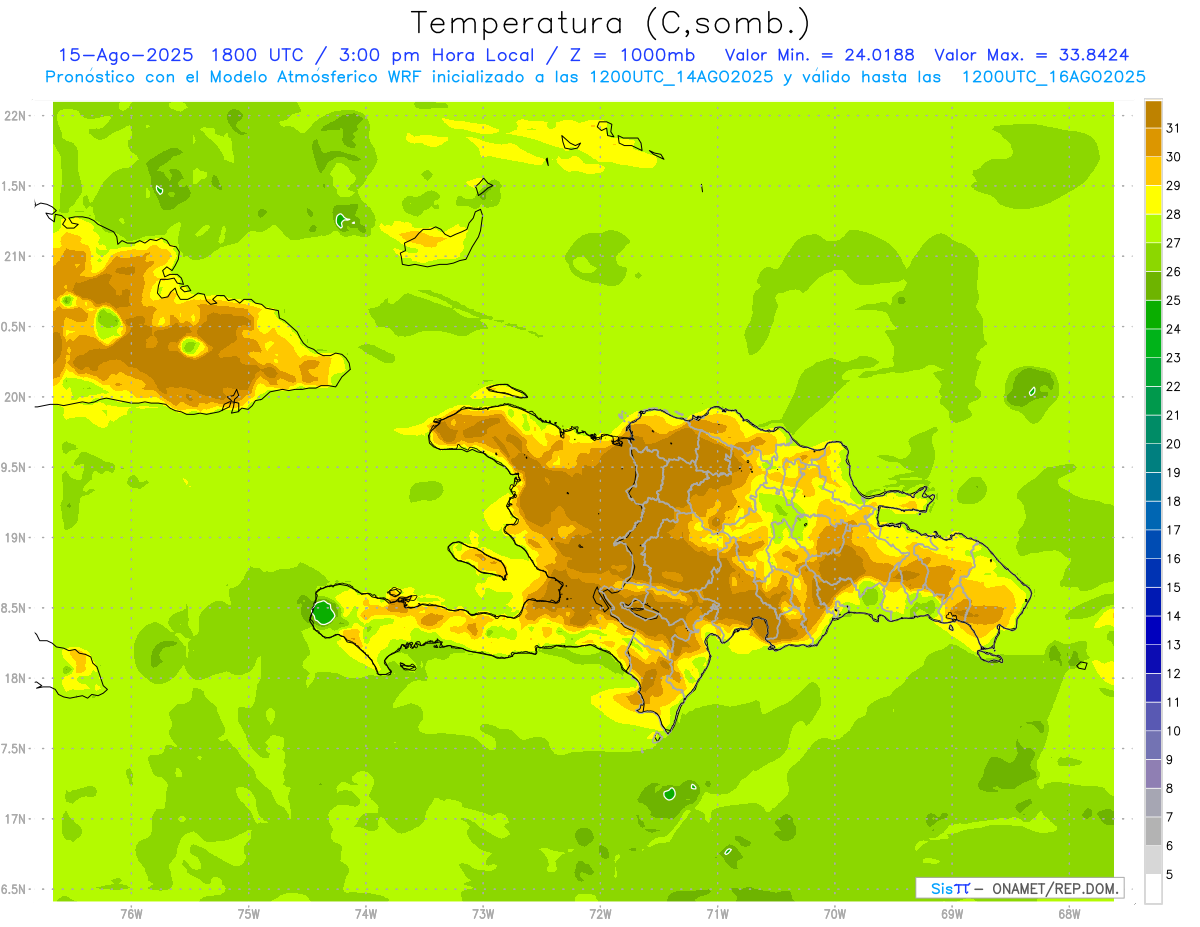Click the '9.5N' latitude label

(15, 468)
